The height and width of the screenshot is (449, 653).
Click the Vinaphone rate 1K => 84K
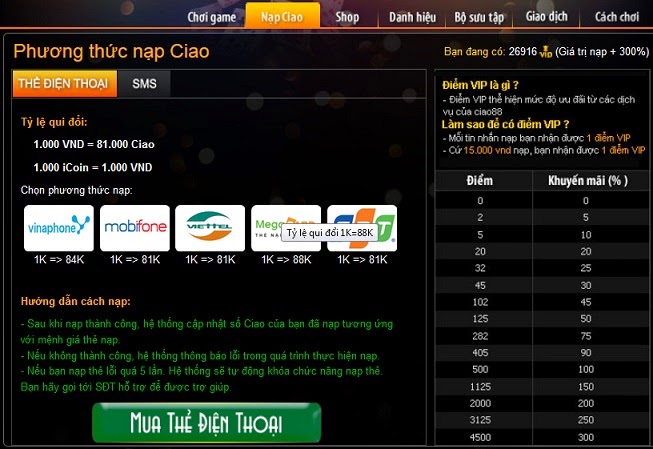pos(59,259)
